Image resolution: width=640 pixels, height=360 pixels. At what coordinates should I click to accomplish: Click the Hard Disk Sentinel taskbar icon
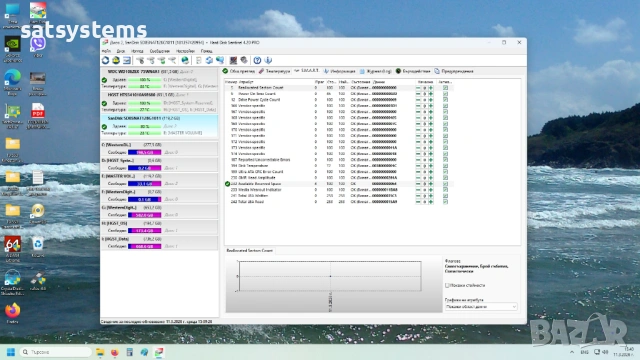[159, 352]
